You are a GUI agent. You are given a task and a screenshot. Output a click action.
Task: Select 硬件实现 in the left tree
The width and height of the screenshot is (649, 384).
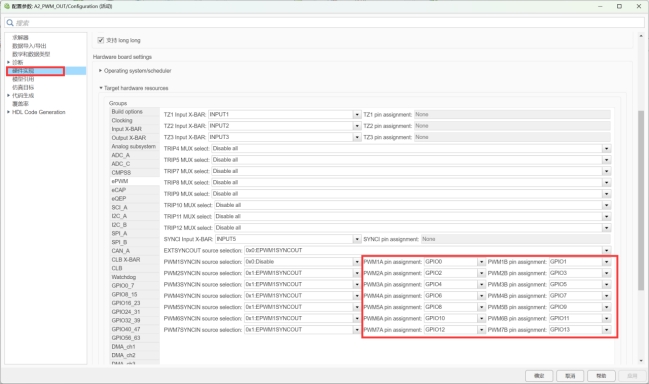(x=23, y=71)
